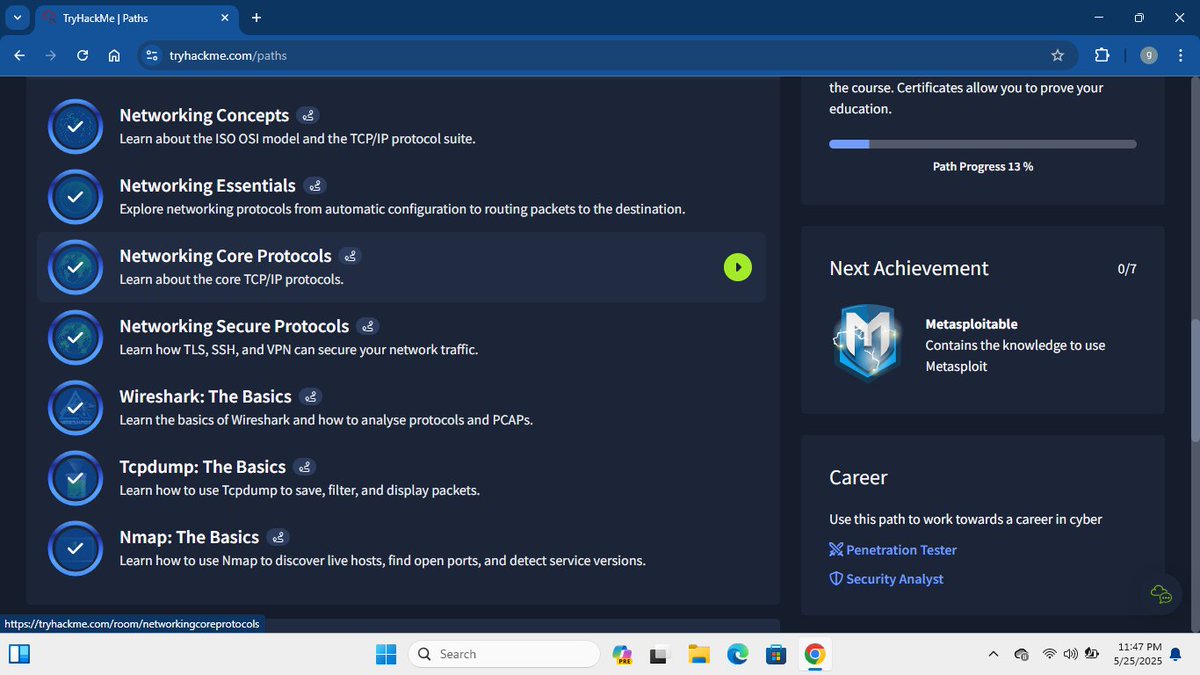Click the path icon beside Networking Concepts title
Screen dimensions: 1200x675
[x=308, y=116]
